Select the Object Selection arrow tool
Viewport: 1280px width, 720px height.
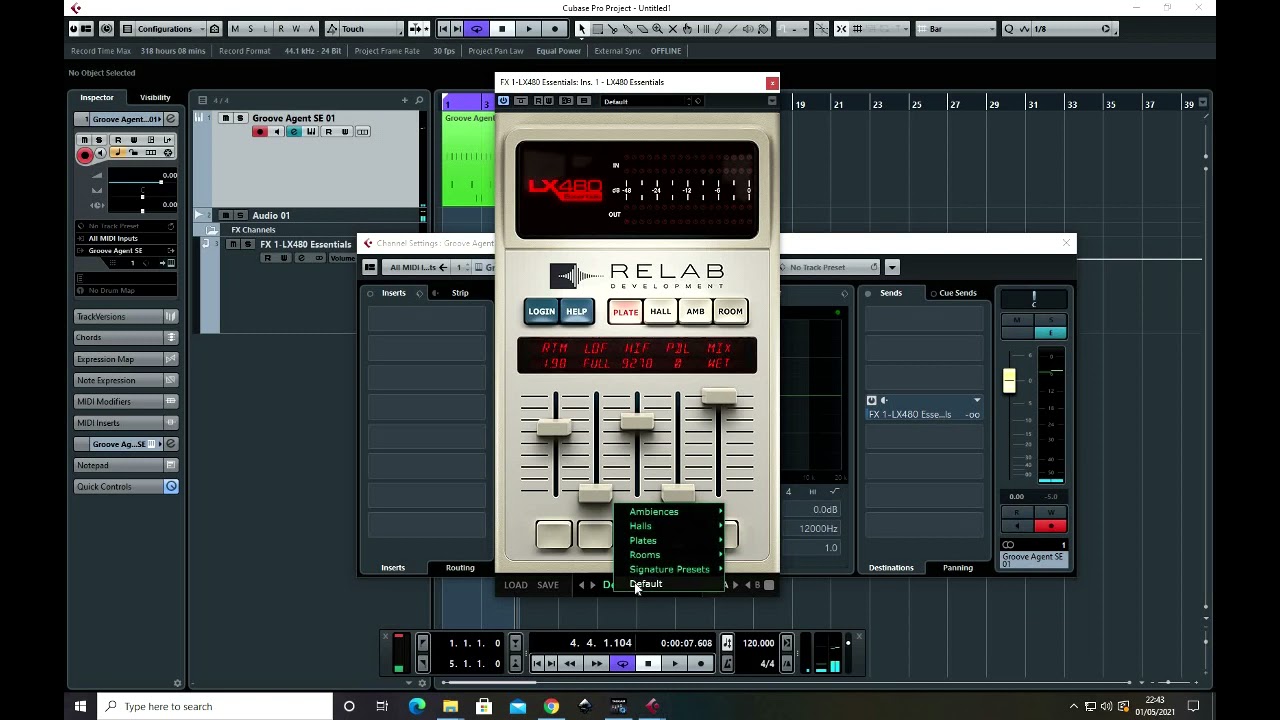[x=582, y=29]
